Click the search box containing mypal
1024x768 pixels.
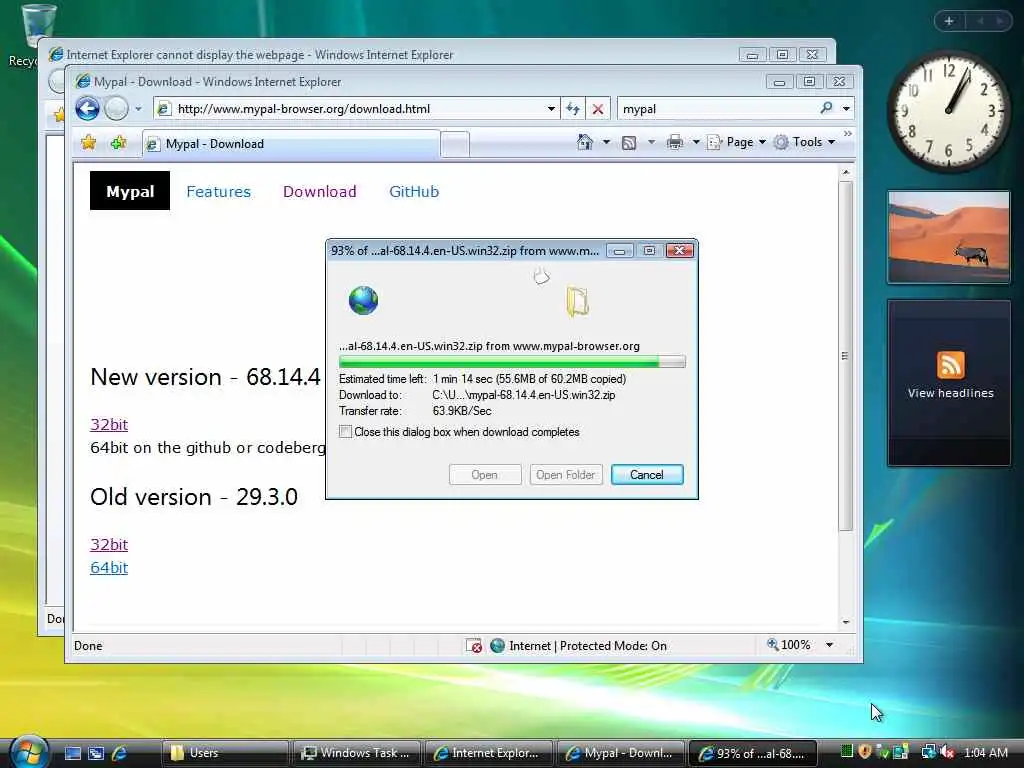716,109
